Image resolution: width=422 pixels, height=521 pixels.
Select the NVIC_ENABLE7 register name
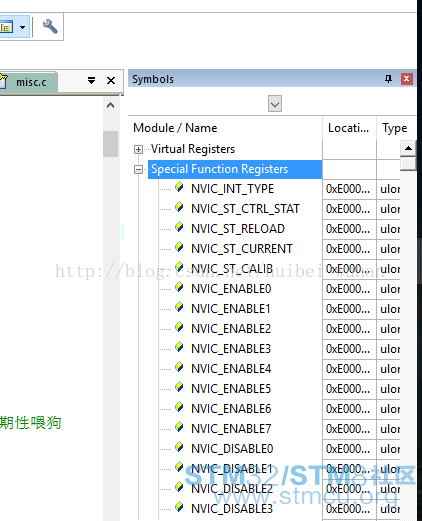point(231,429)
